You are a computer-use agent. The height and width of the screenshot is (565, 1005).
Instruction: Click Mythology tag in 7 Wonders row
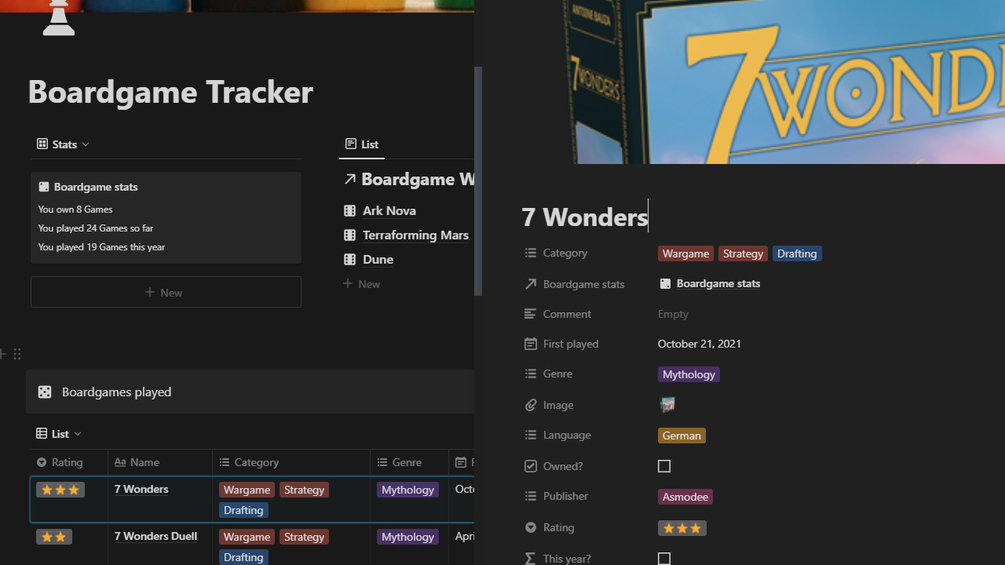tap(408, 489)
